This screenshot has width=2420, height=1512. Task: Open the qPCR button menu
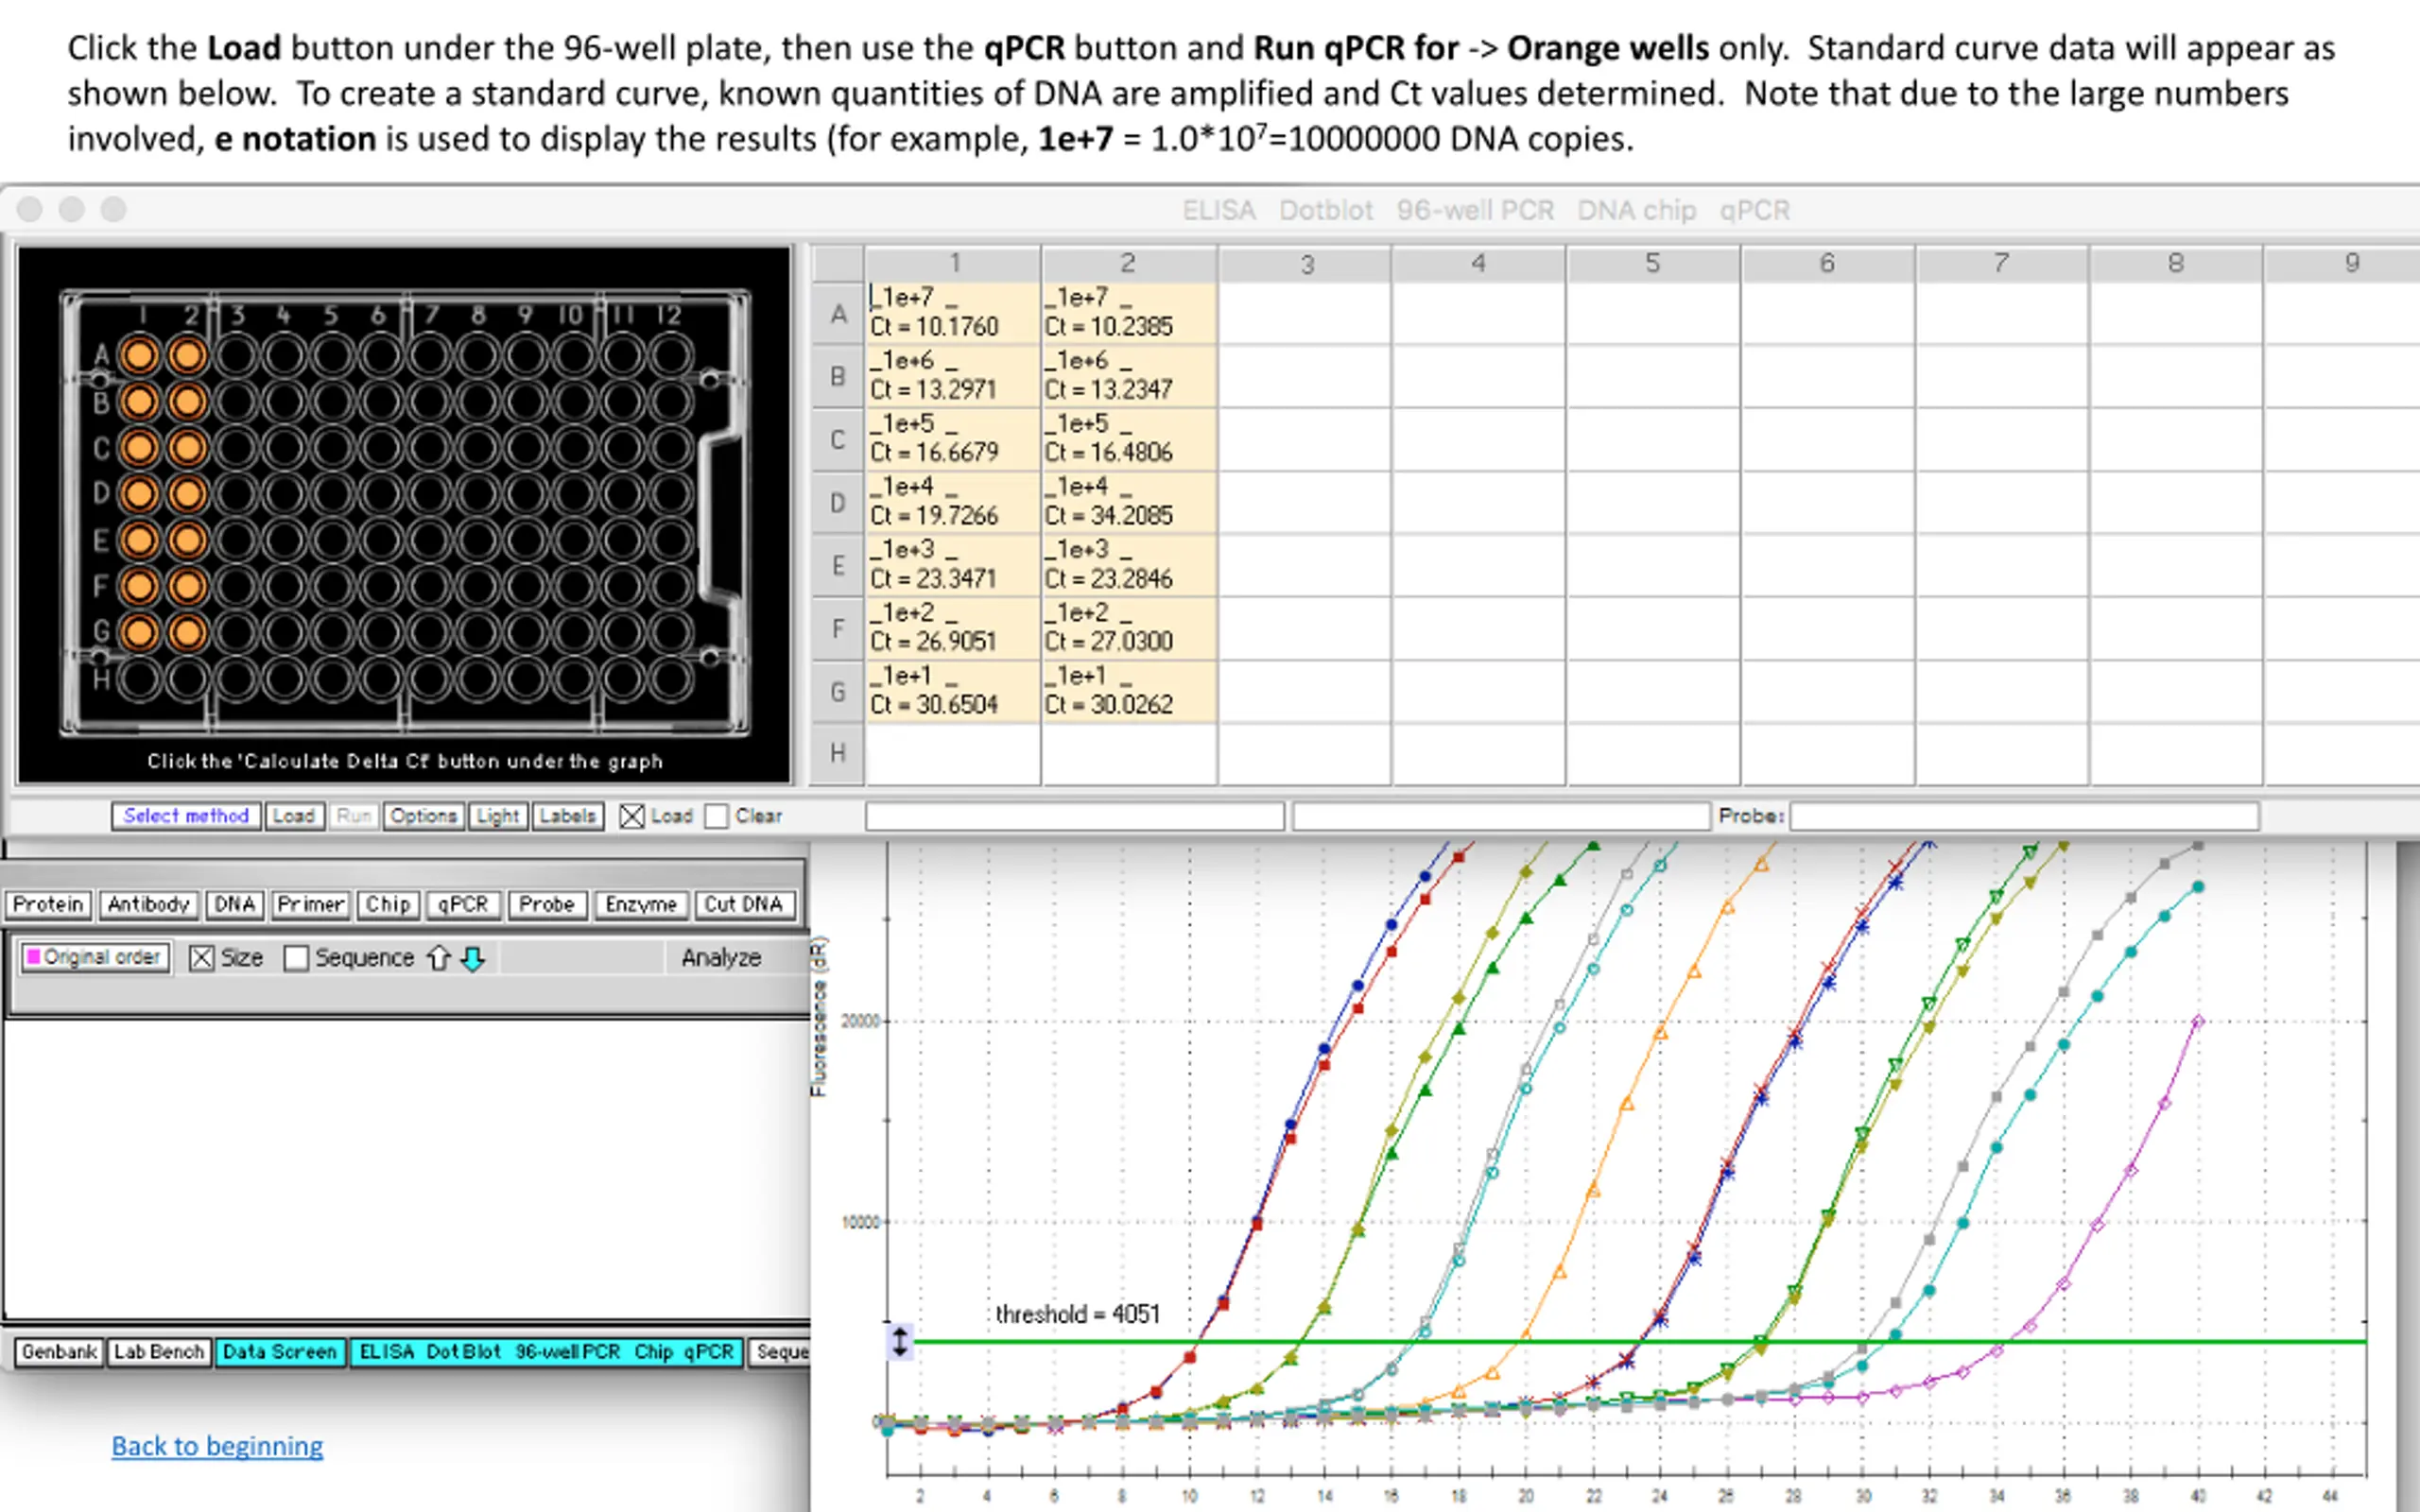coord(462,904)
